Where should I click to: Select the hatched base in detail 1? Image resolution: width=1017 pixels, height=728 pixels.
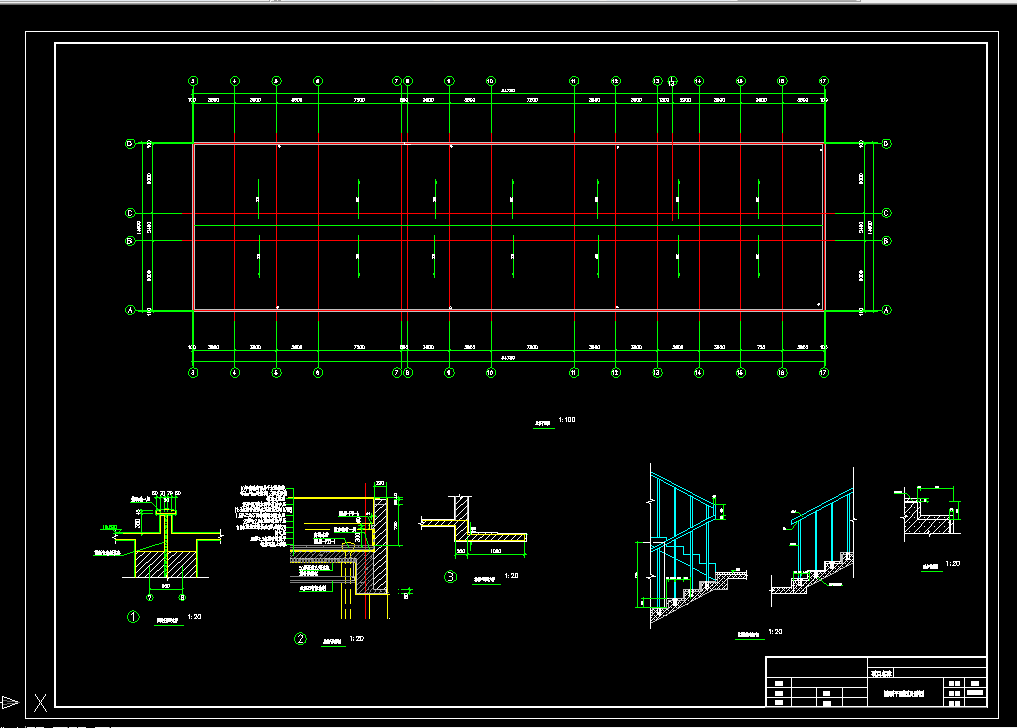[x=166, y=564]
